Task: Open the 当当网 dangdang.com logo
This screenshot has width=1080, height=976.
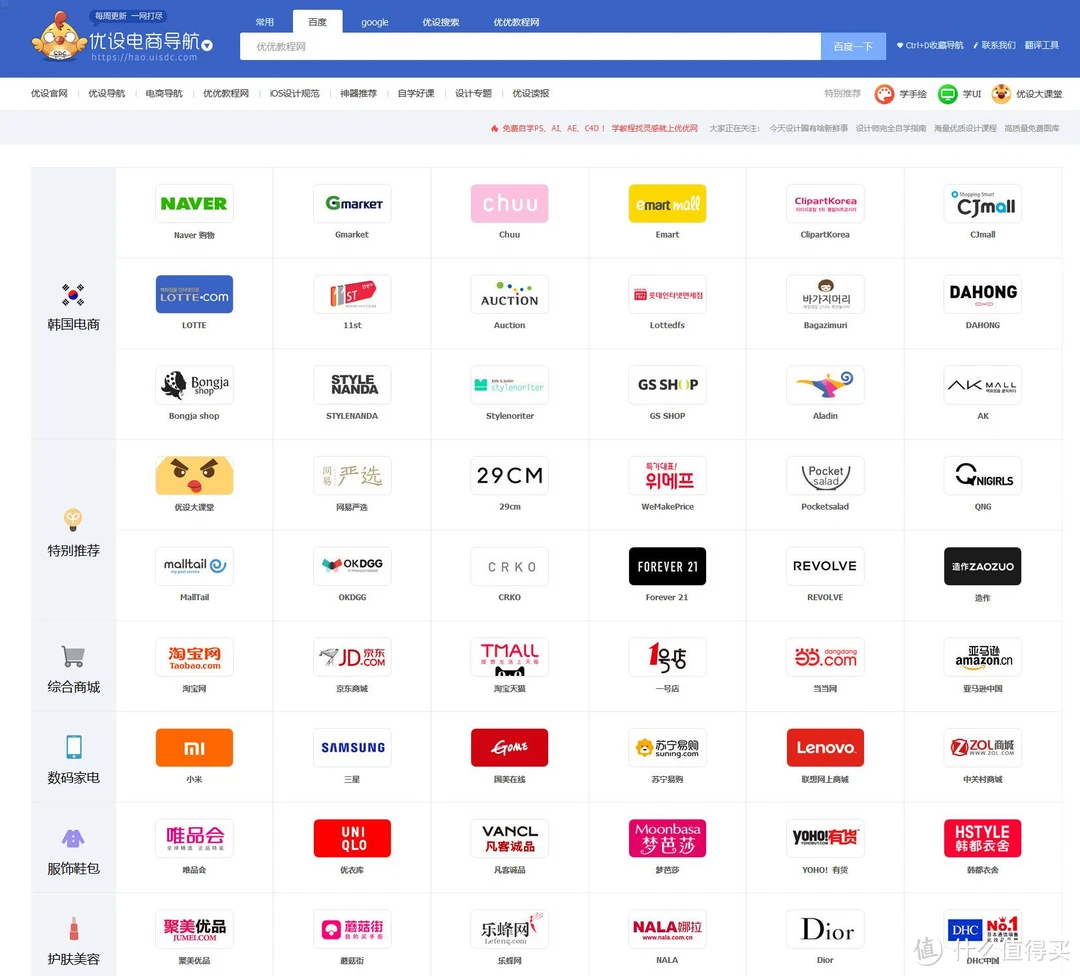Action: pos(825,657)
